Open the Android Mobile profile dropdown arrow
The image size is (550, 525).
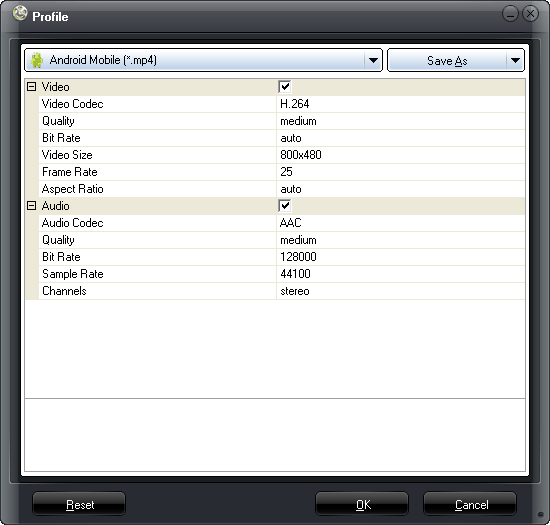pos(373,60)
